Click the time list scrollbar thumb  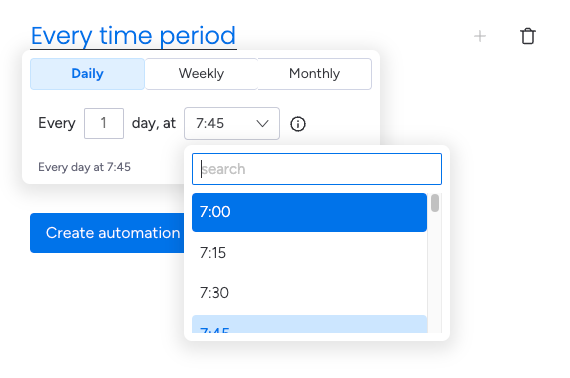(x=435, y=203)
